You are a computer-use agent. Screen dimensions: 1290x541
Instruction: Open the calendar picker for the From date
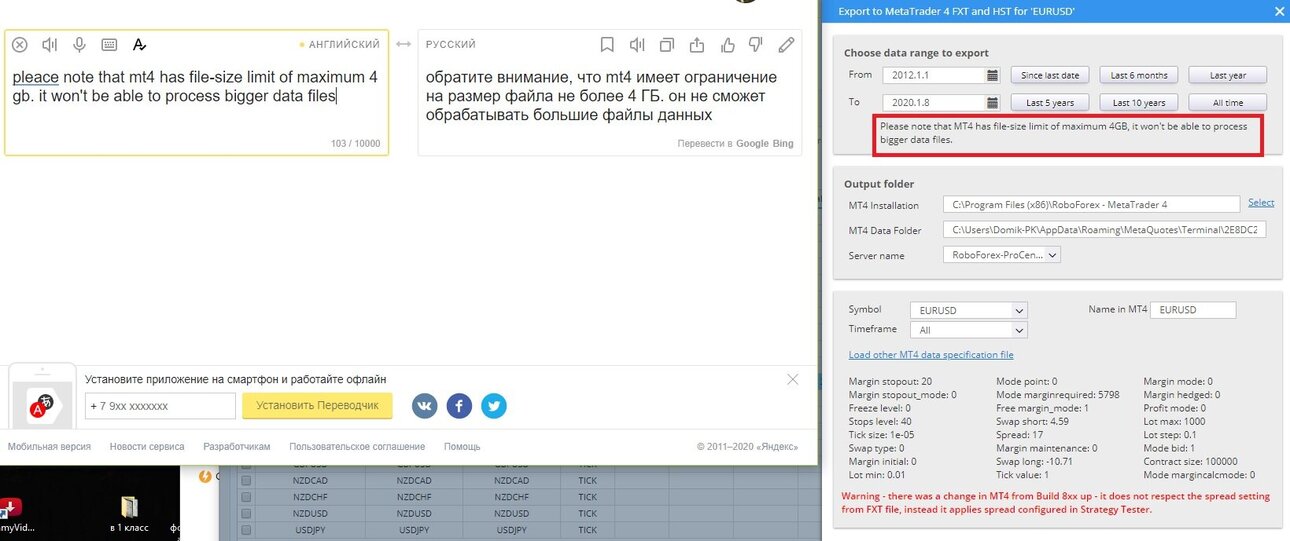click(x=992, y=75)
